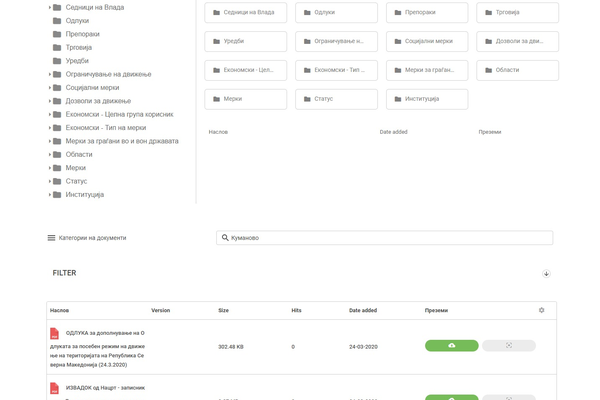The height and width of the screenshot is (400, 600).
Task: Expand the FILTER section arrow
Action: [546, 274]
